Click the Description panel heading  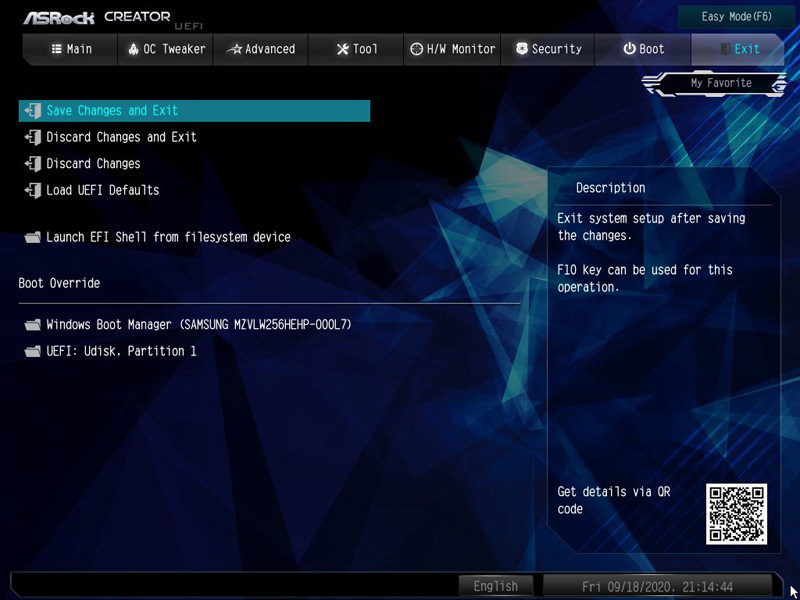[x=611, y=188]
